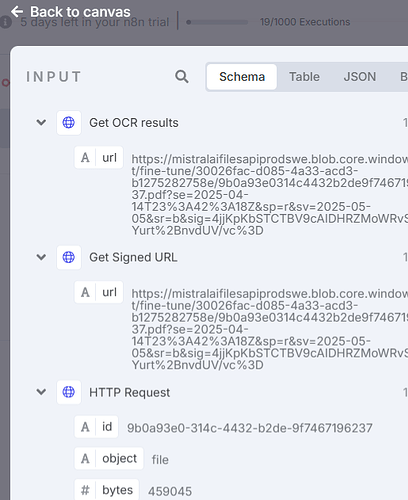Click the globe icon for Get OCR results
The height and width of the screenshot is (500, 408).
click(x=69, y=123)
